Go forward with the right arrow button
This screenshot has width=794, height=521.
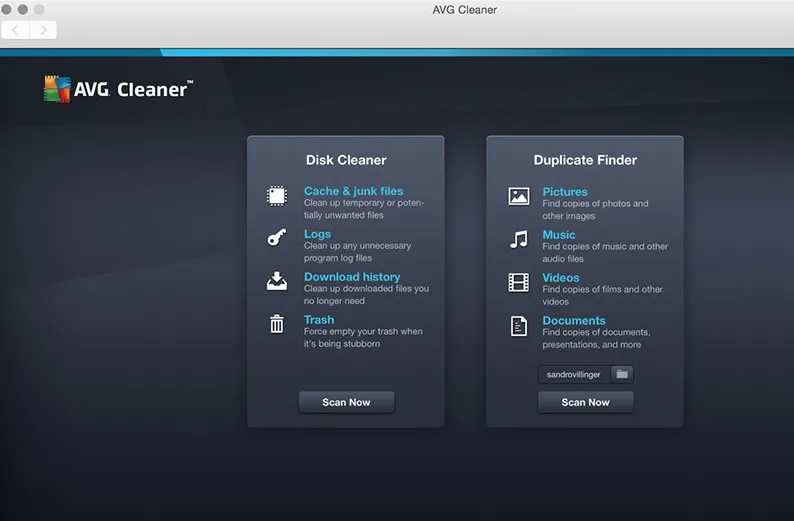coord(44,30)
